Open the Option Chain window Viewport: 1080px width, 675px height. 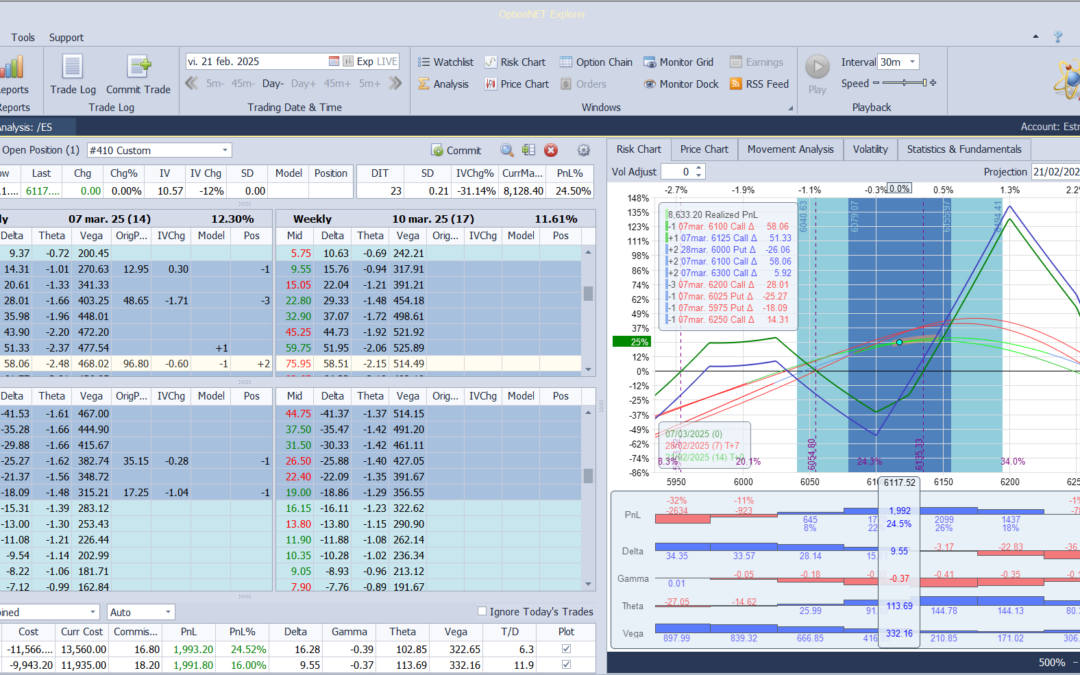click(x=596, y=62)
